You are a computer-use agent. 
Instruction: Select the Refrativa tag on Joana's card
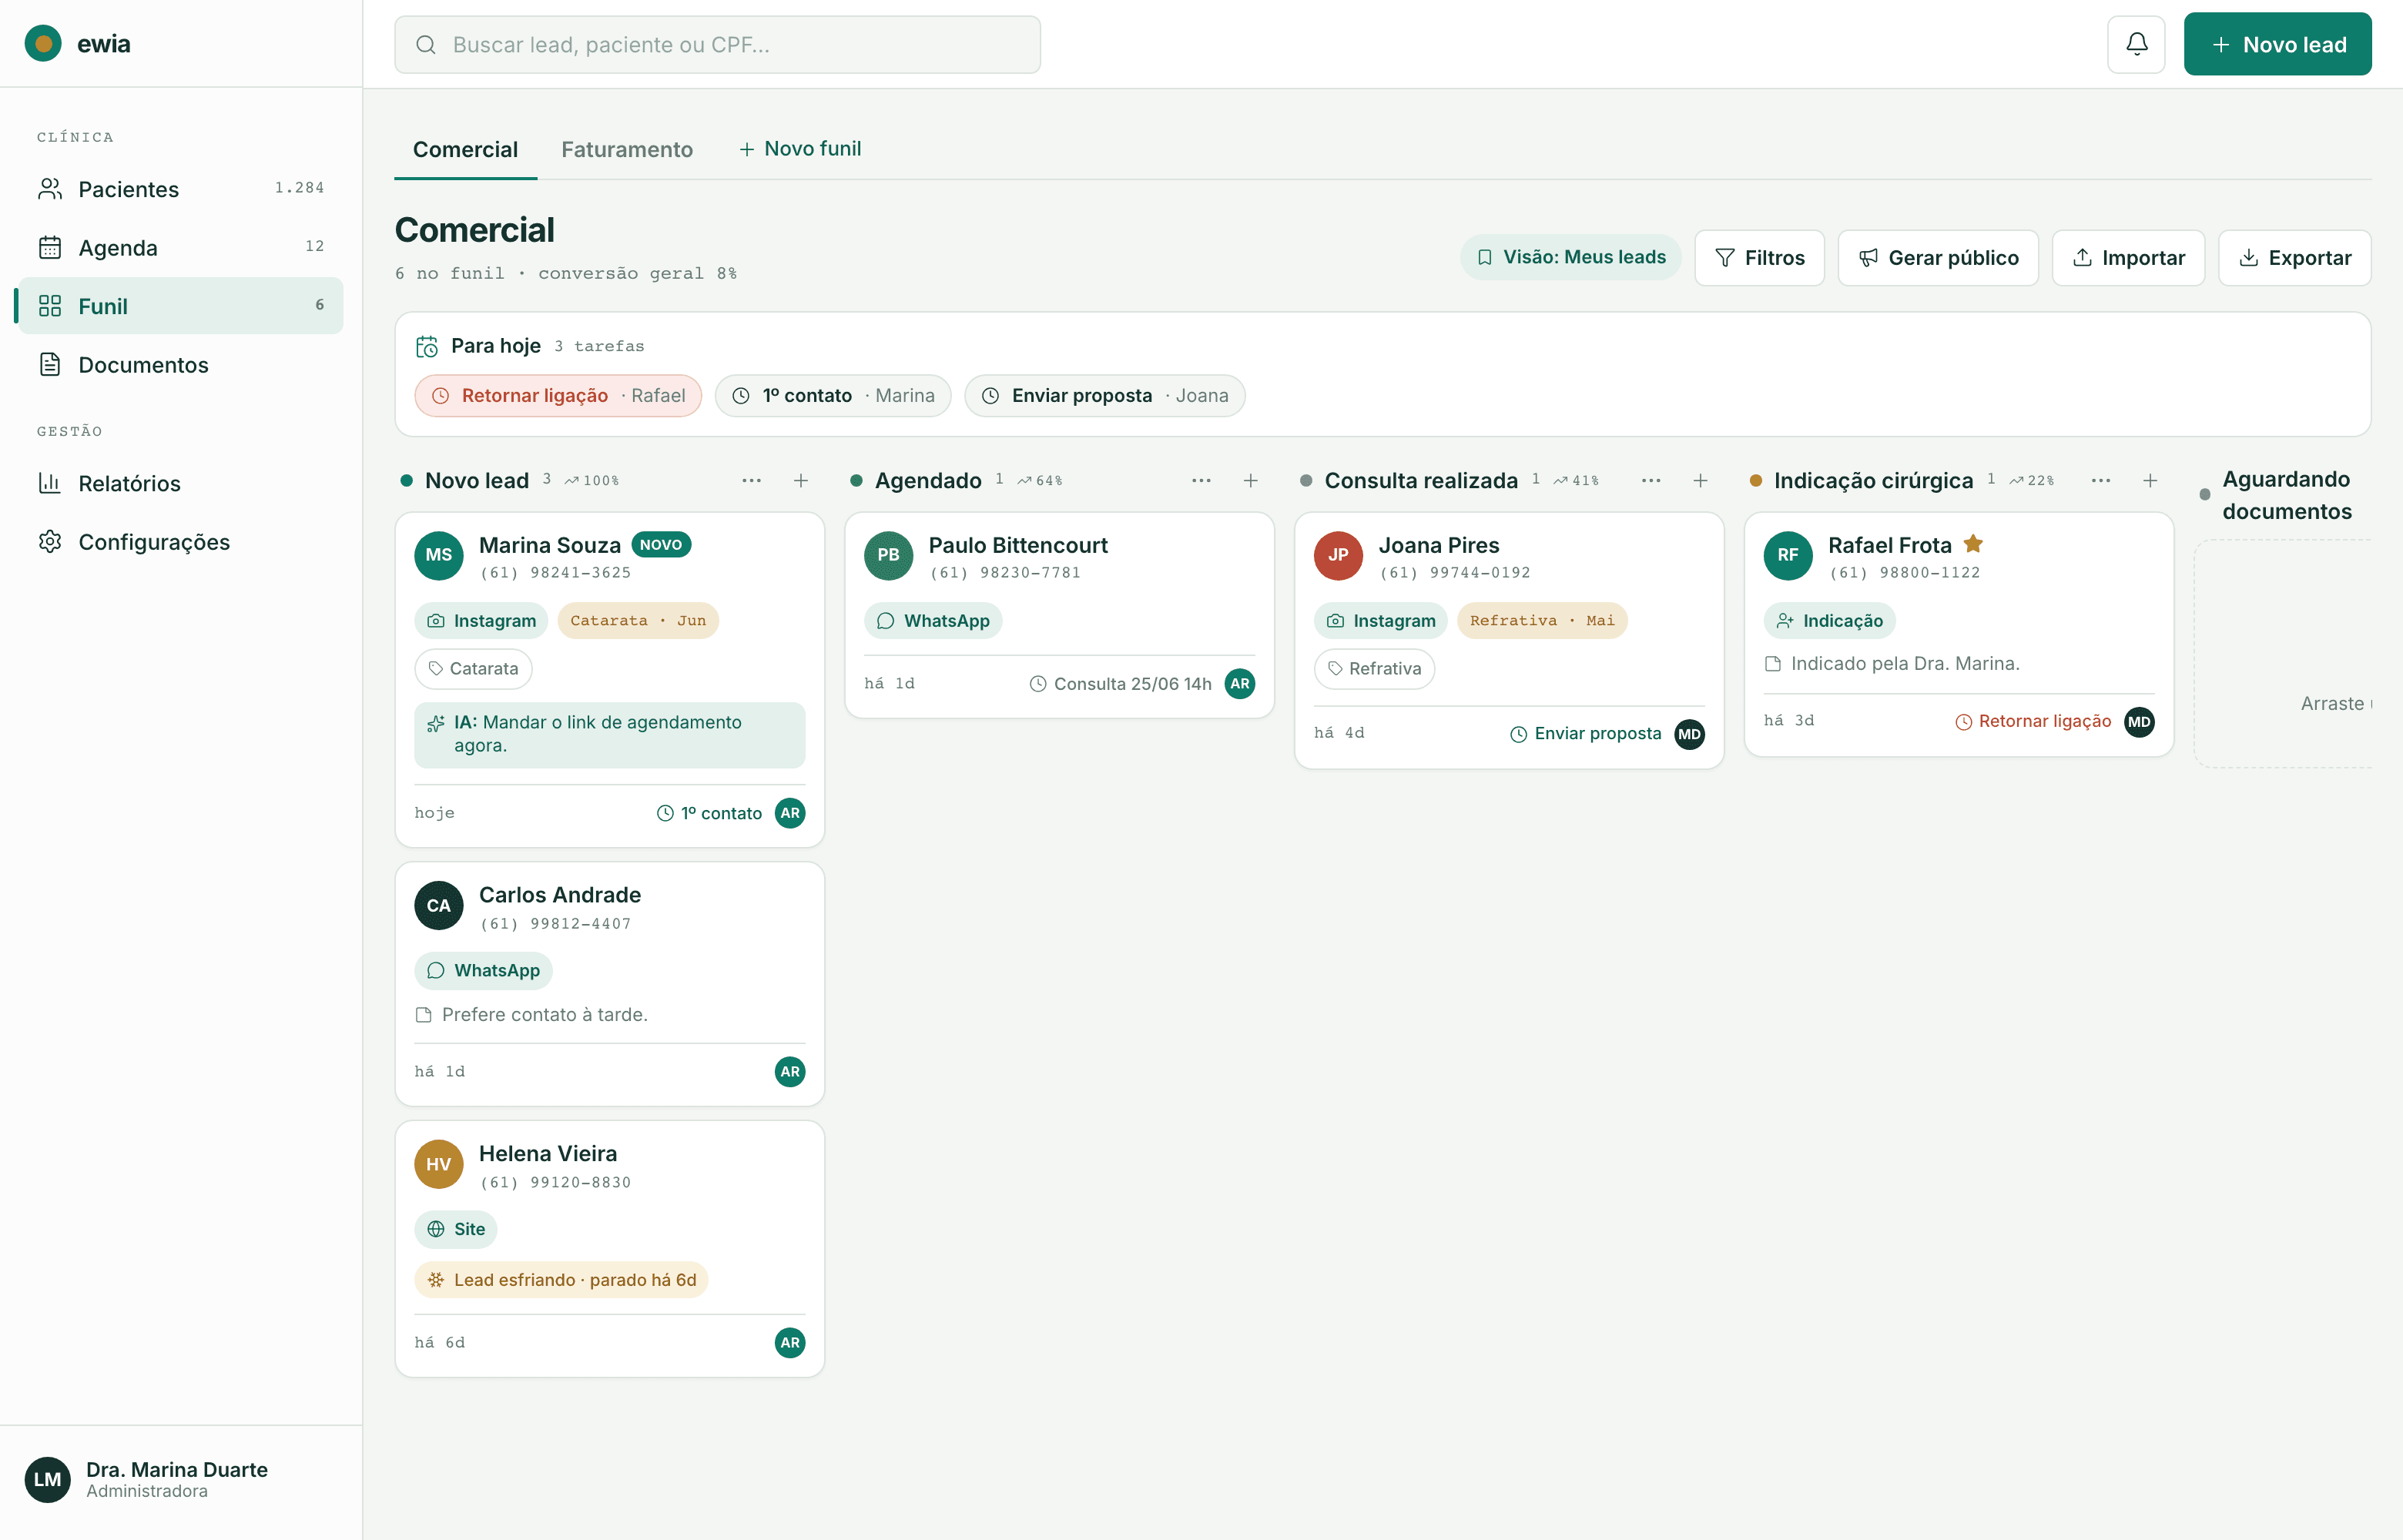click(x=1374, y=669)
